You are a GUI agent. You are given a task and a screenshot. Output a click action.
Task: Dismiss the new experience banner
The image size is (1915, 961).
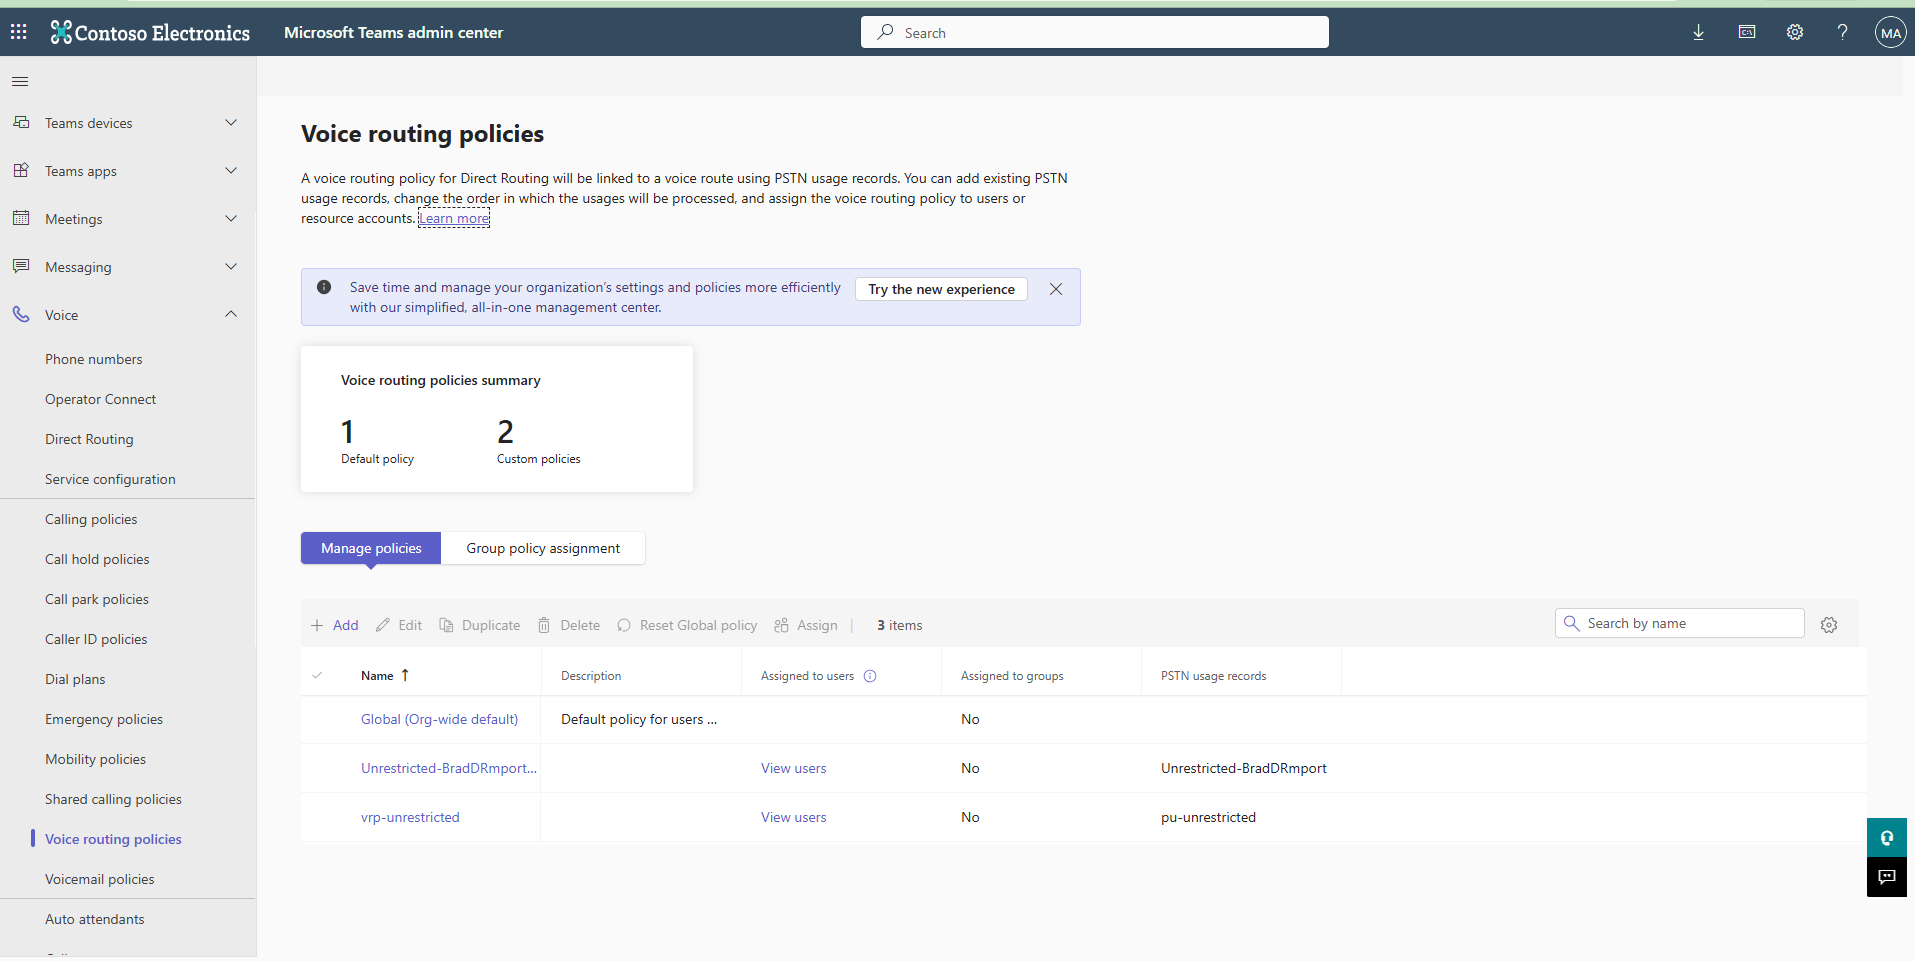pos(1056,289)
